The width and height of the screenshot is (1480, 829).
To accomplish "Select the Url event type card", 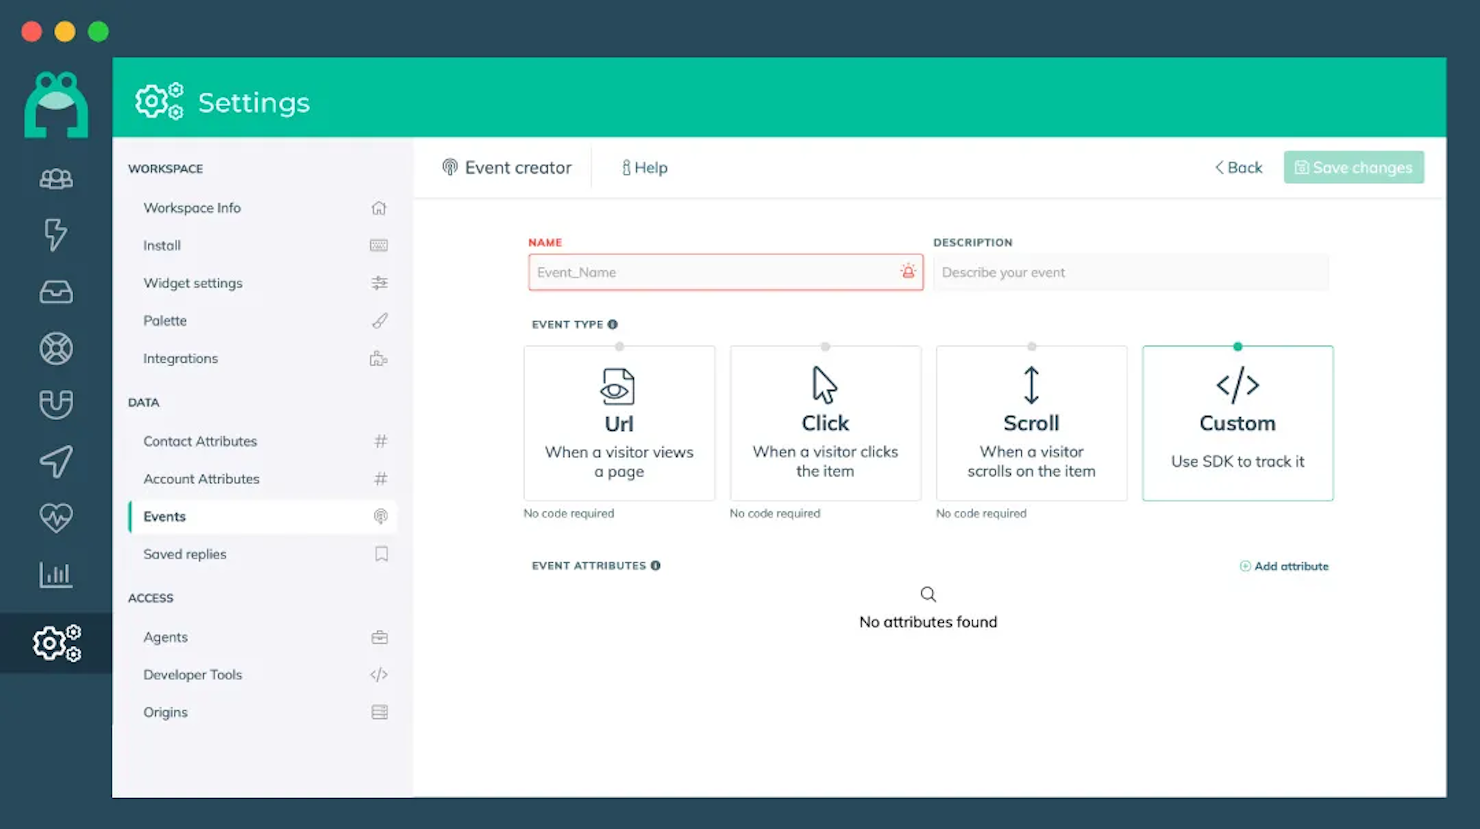I will point(619,423).
